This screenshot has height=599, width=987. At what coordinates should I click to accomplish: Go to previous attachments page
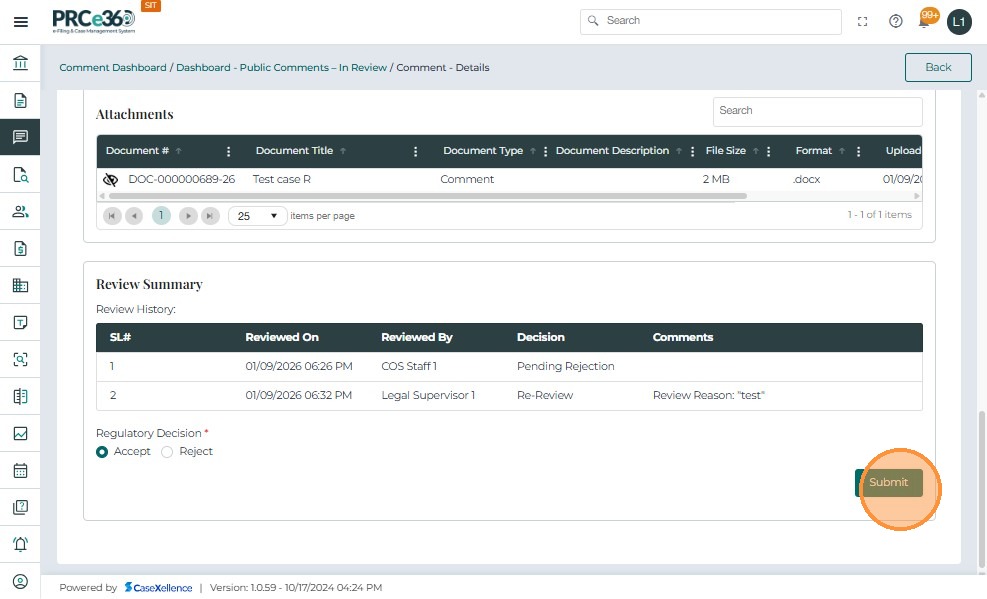[x=133, y=216]
